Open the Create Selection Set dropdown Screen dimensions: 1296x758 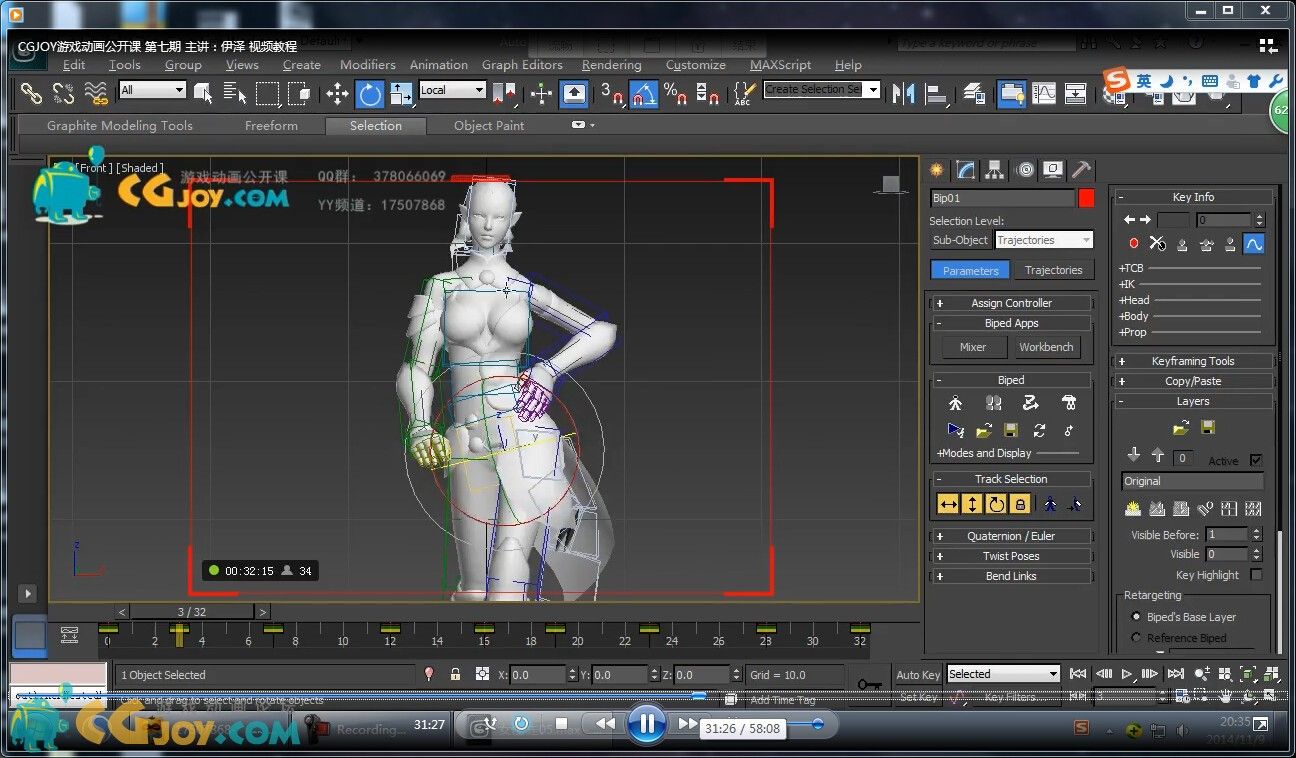[x=821, y=89]
